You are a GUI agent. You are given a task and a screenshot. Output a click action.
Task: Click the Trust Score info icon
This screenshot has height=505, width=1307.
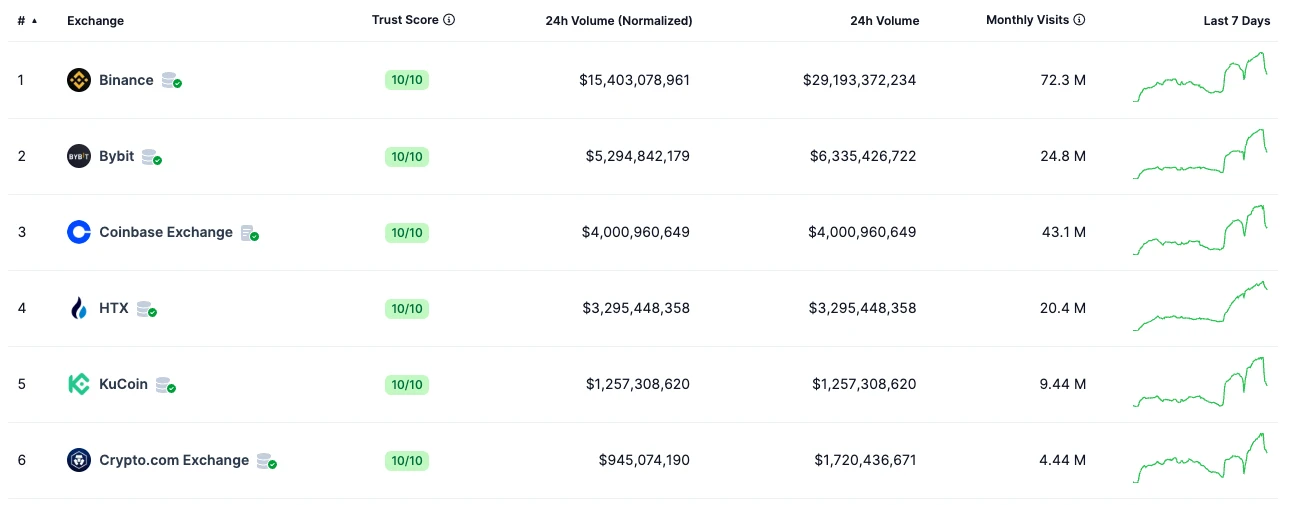click(449, 20)
